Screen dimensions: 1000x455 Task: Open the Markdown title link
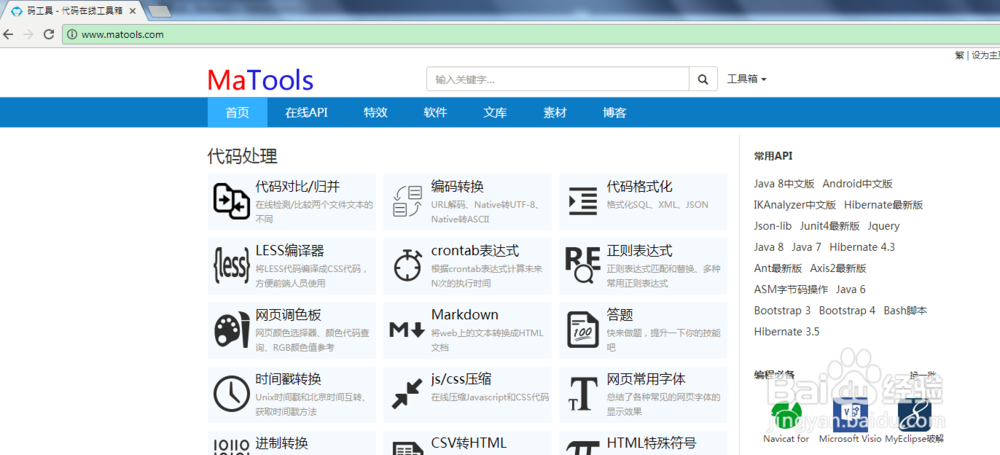pyautogui.click(x=464, y=315)
